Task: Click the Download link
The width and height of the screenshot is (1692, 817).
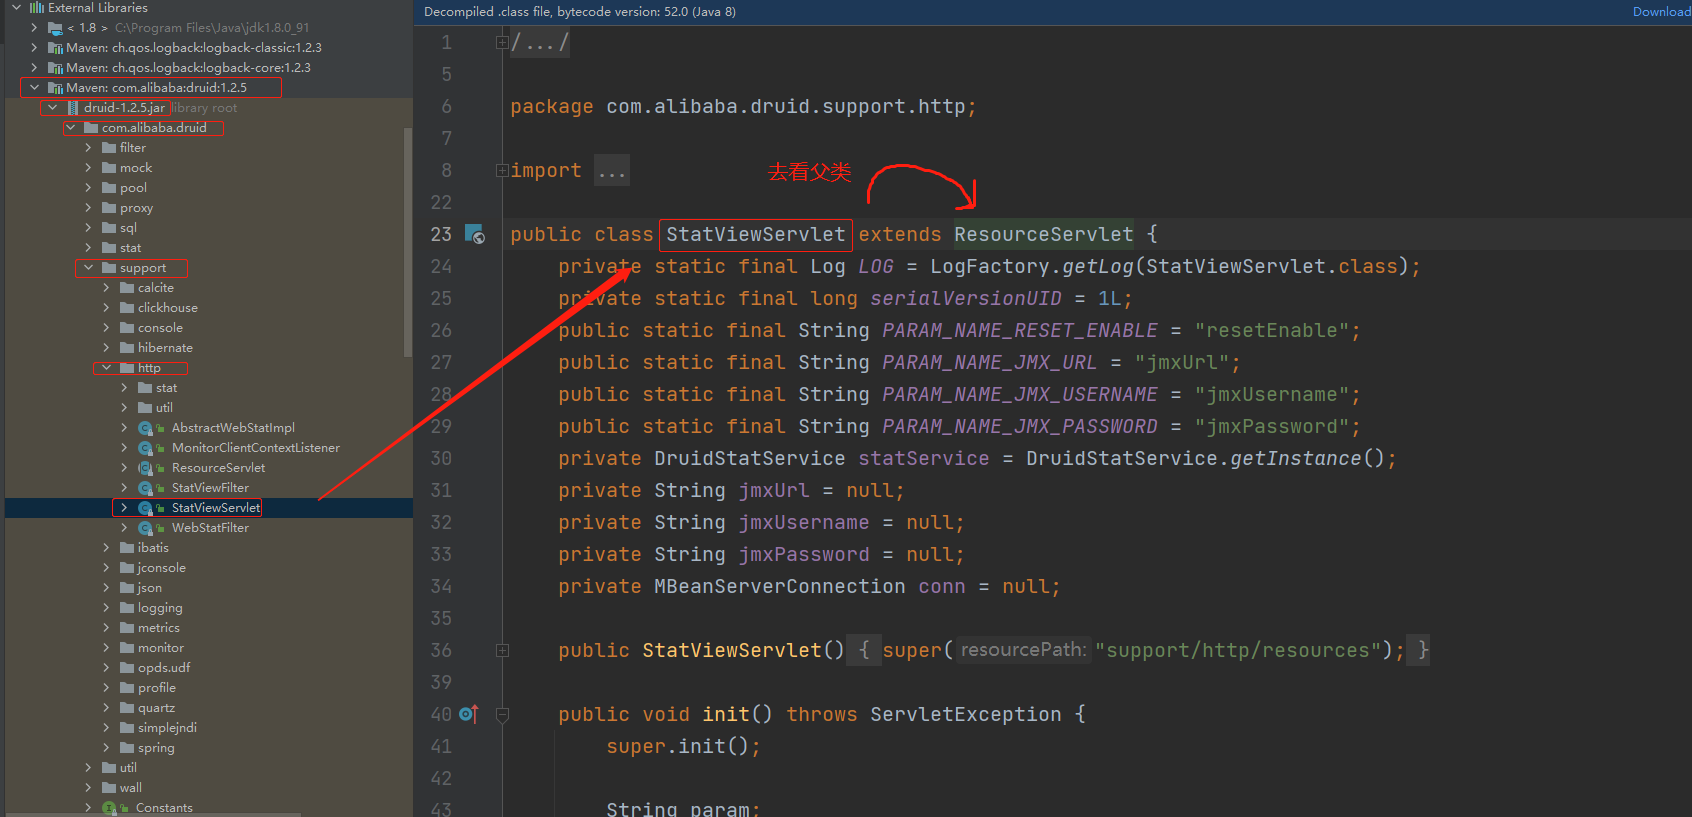Action: coord(1662,12)
